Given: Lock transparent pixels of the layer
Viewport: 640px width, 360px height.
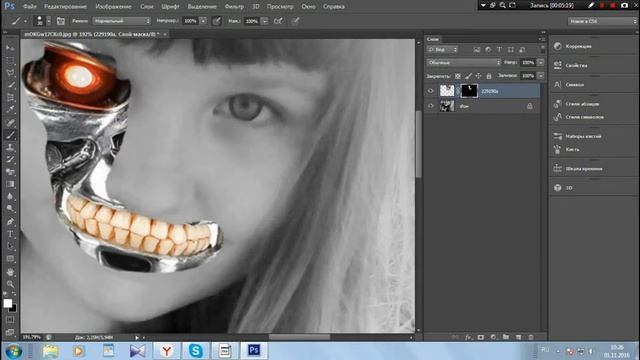Looking at the screenshot, I should pyautogui.click(x=458, y=76).
